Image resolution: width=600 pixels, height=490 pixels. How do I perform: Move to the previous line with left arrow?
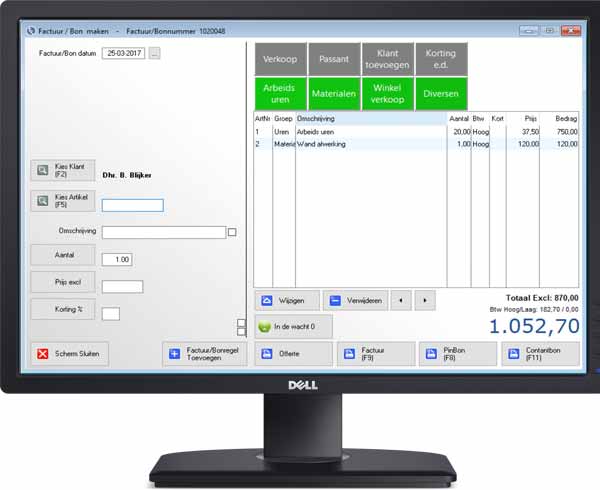[x=401, y=301]
